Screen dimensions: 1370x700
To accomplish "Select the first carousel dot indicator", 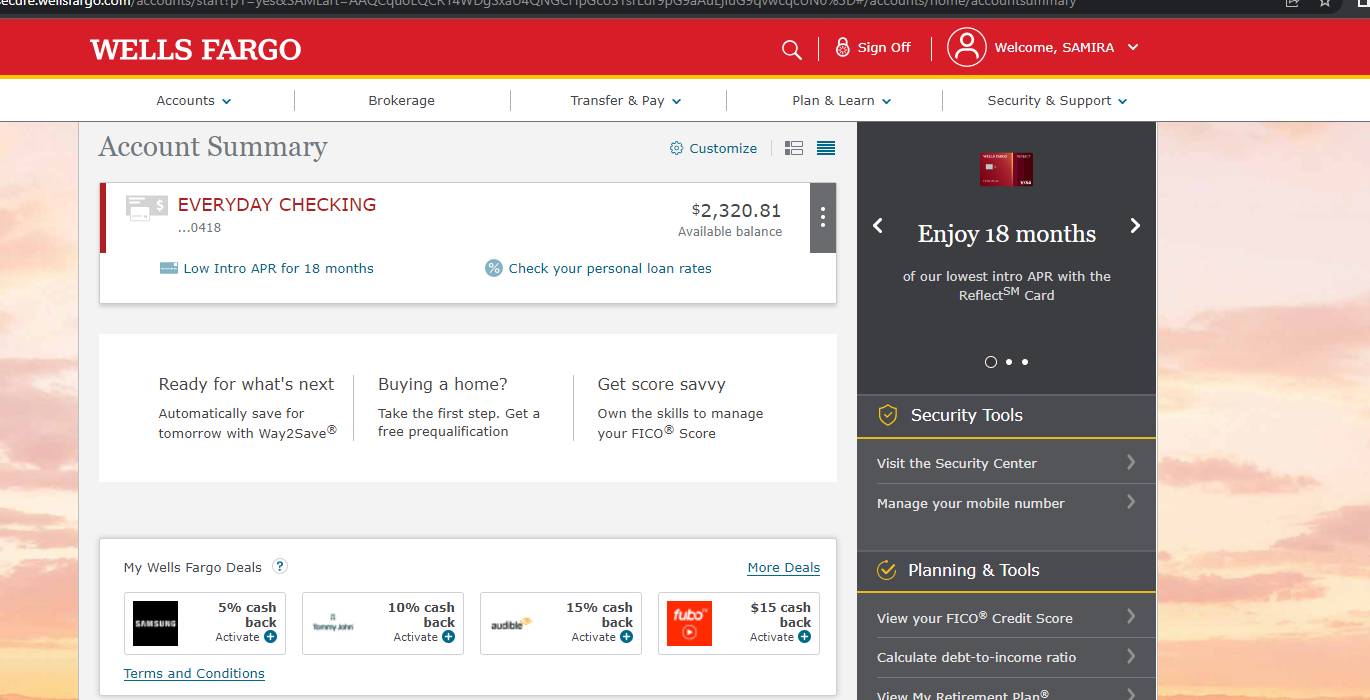I will pyautogui.click(x=991, y=362).
